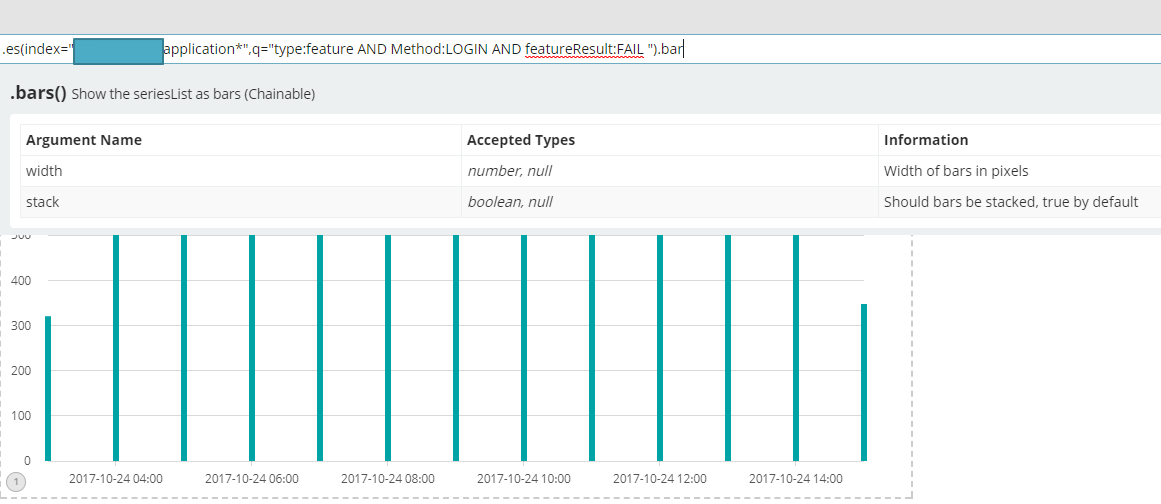Click the 2017-10-24 12:00 x-axis label
Image resolution: width=1161 pixels, height=504 pixels.
click(660, 479)
